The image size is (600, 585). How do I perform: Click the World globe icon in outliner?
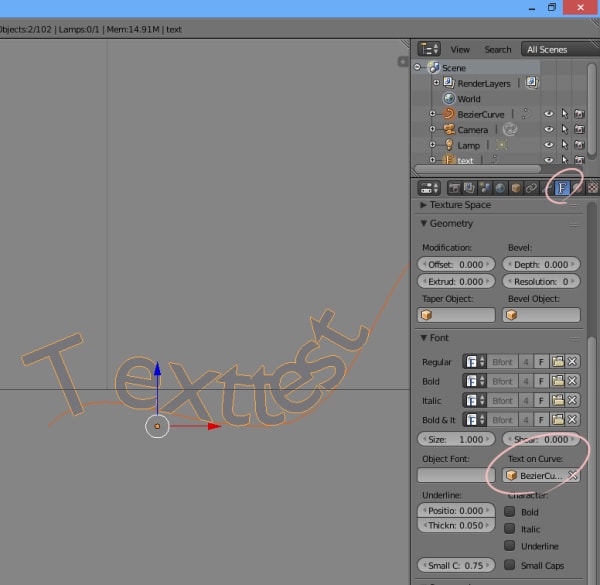coord(449,99)
